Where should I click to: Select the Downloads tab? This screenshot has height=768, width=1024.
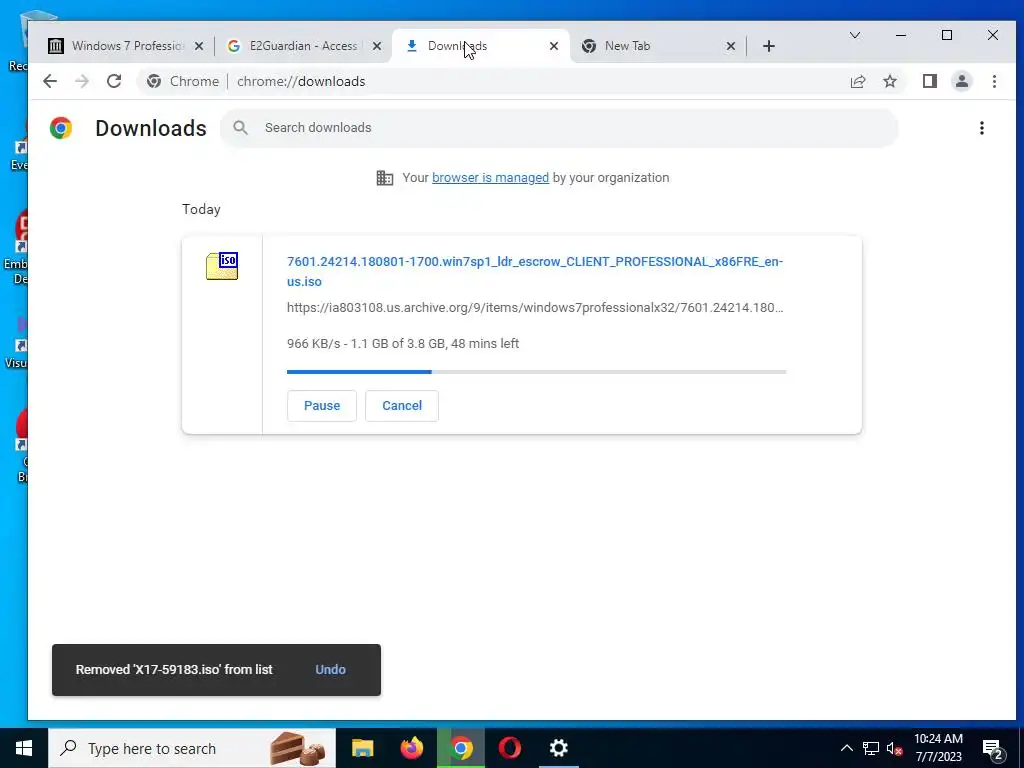[x=480, y=46]
